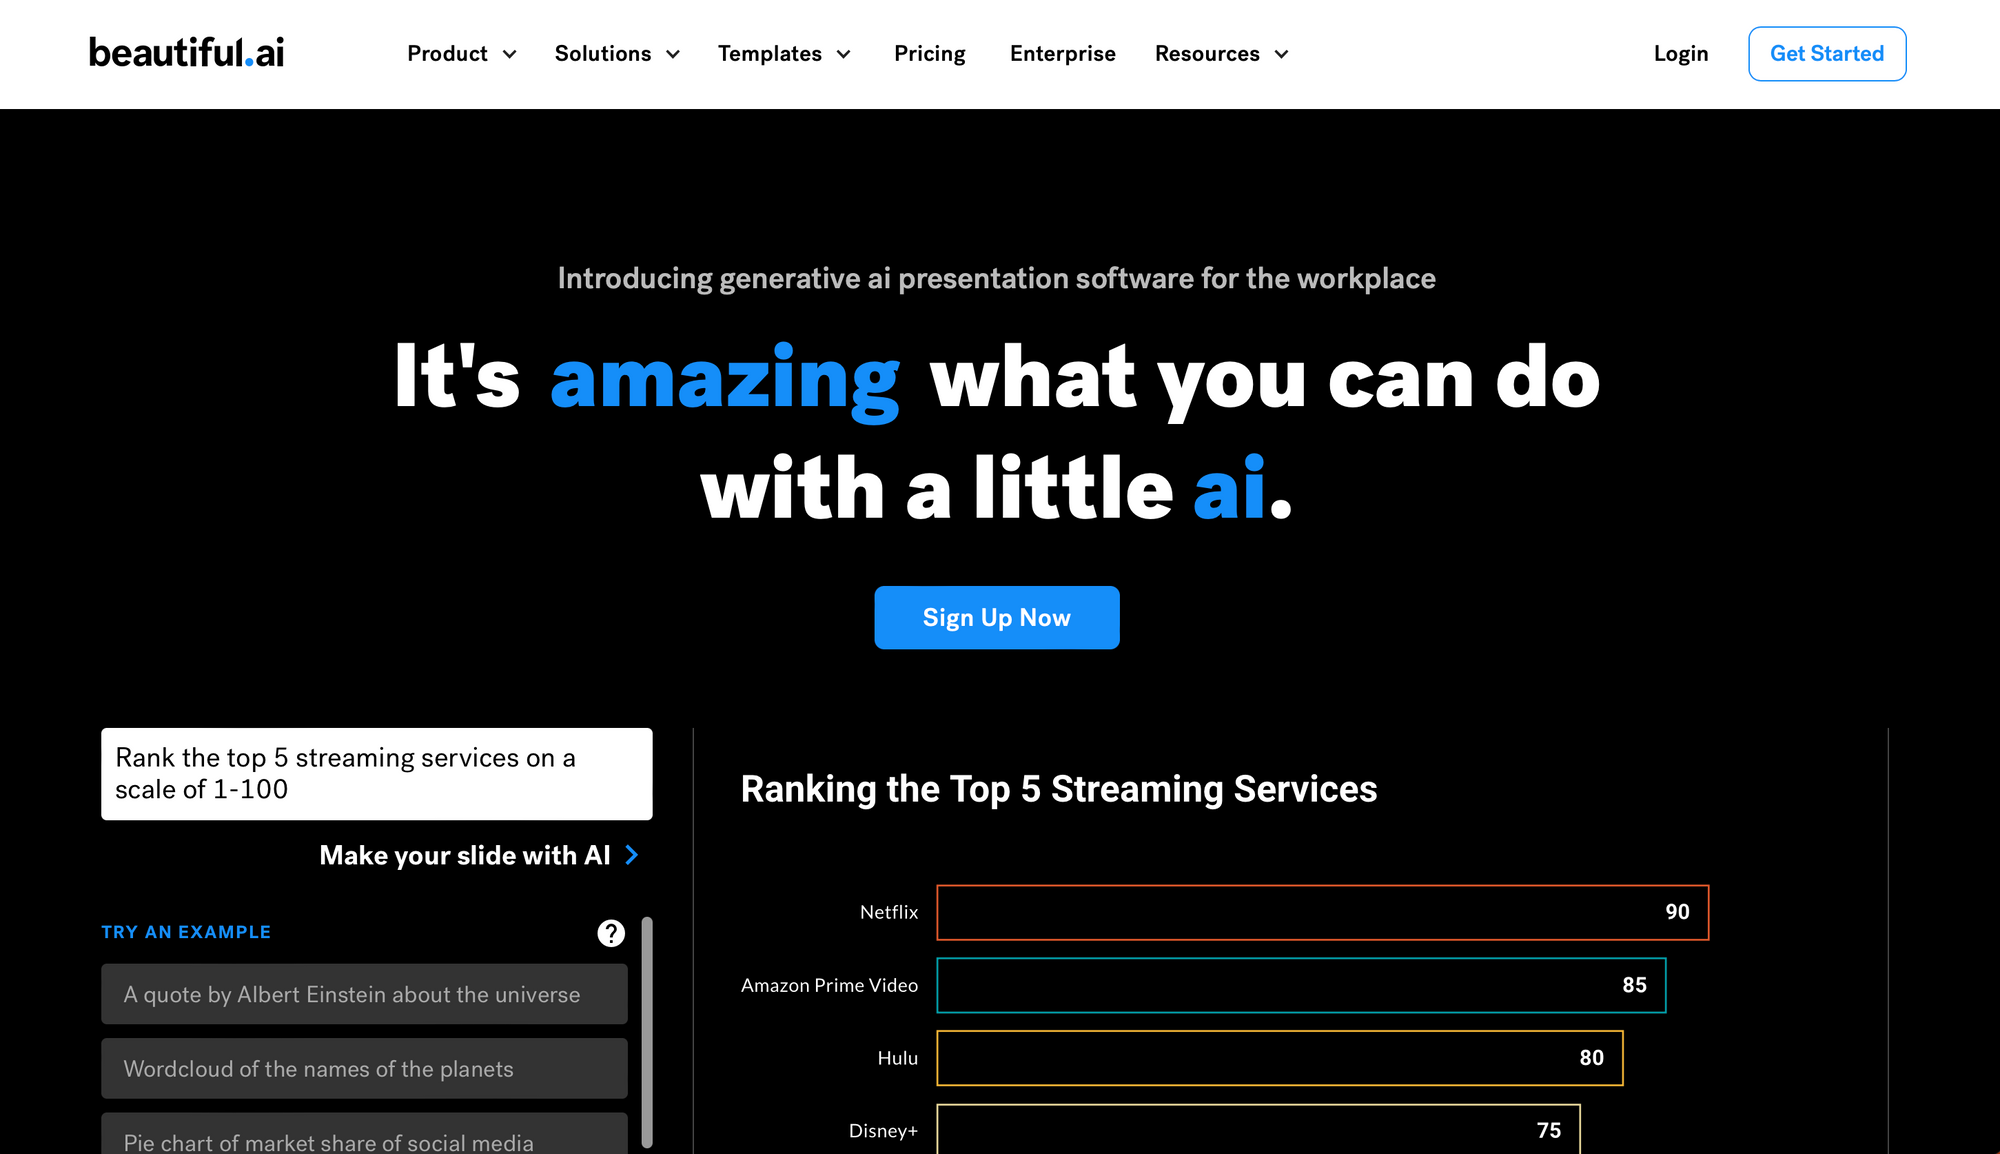2000x1154 pixels.
Task: Click the streaming services prompt input field
Action: tap(376, 773)
